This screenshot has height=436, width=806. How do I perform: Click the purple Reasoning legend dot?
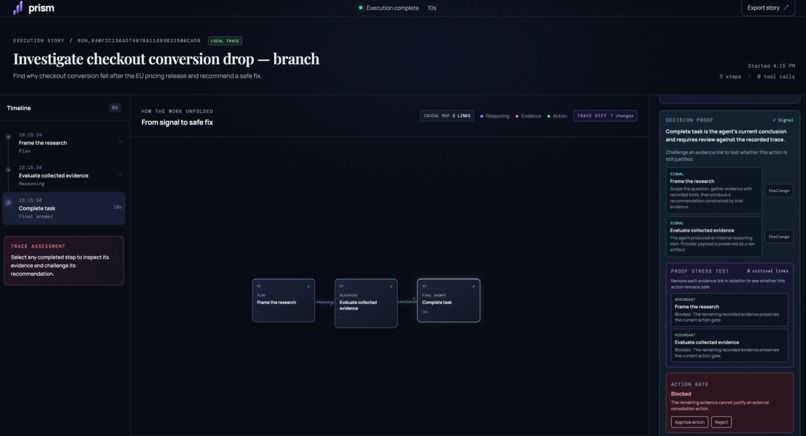[482, 116]
